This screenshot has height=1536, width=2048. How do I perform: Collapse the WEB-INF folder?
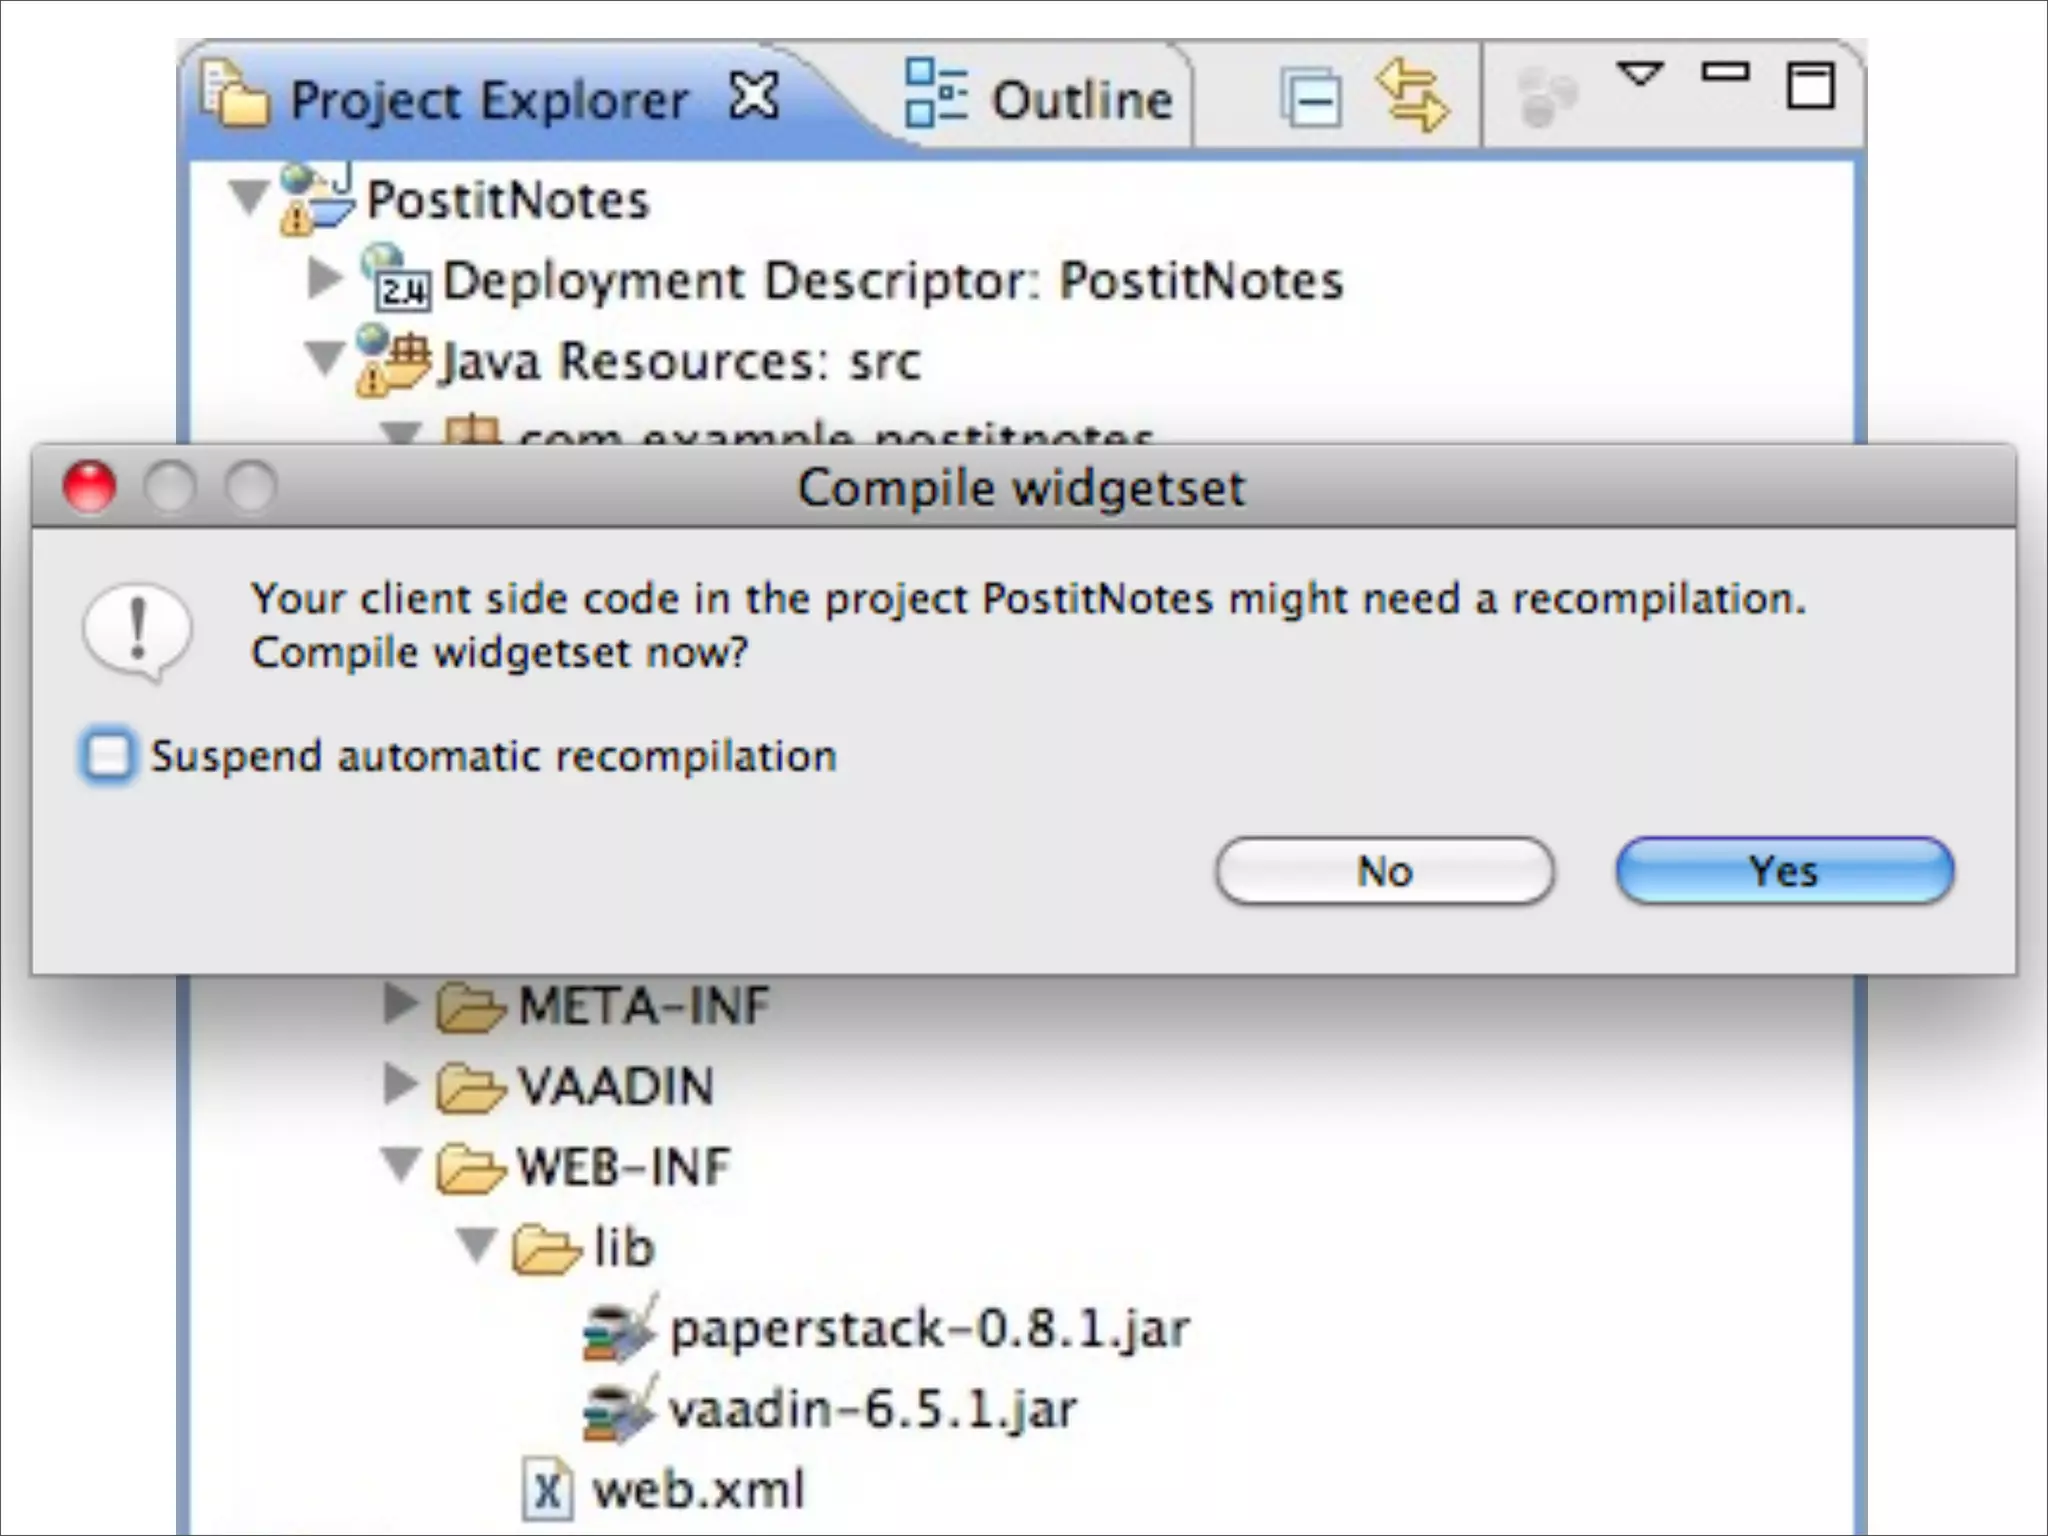pyautogui.click(x=401, y=1165)
